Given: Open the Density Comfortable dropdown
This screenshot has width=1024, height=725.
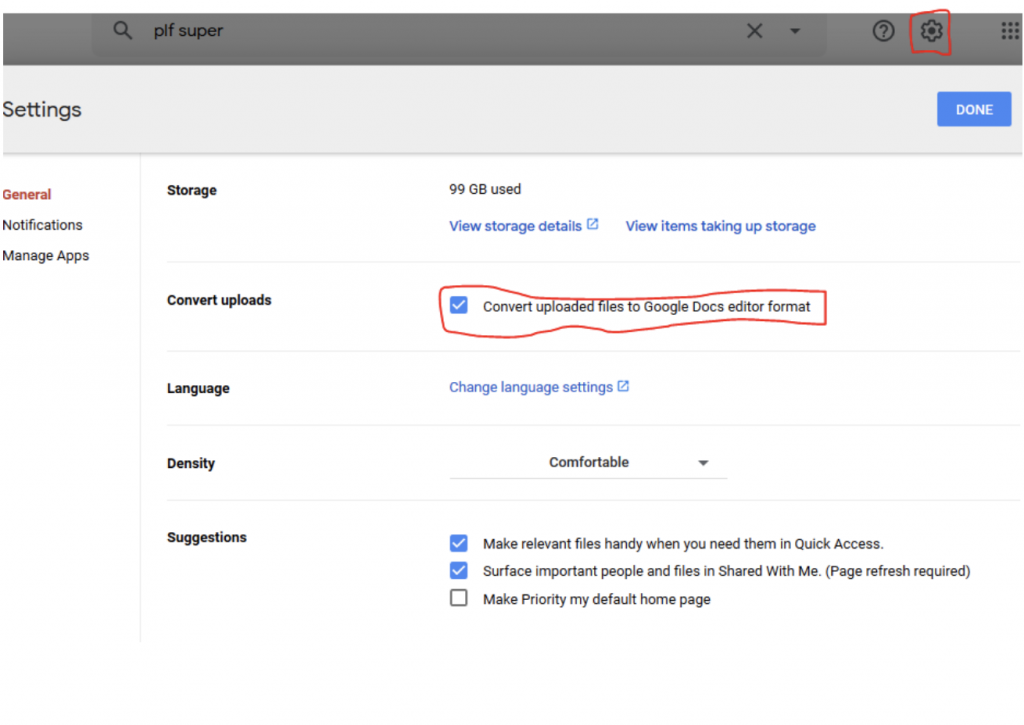Looking at the screenshot, I should point(588,462).
